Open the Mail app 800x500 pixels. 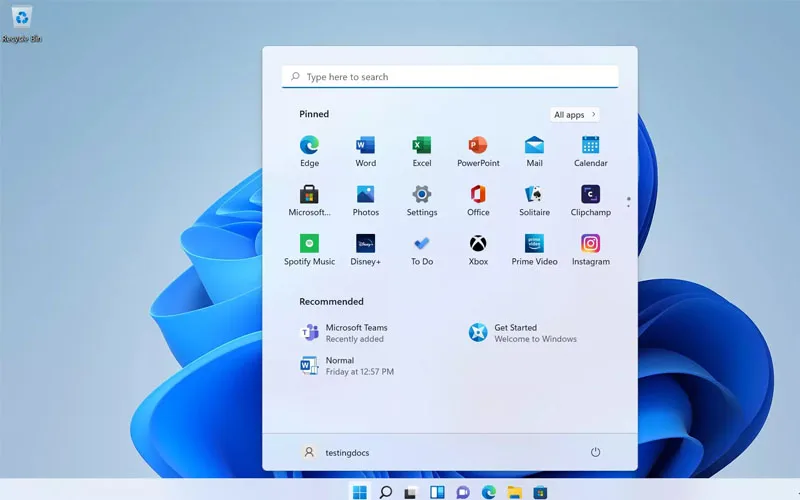(x=534, y=151)
